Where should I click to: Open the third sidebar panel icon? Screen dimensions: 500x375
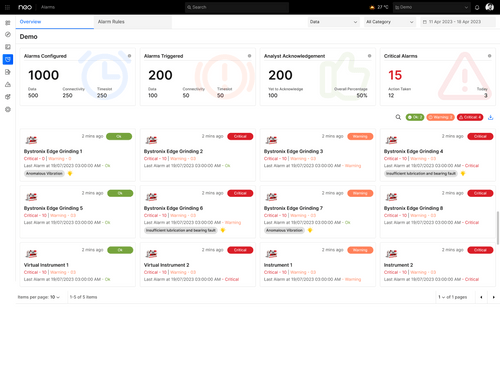coord(8,47)
